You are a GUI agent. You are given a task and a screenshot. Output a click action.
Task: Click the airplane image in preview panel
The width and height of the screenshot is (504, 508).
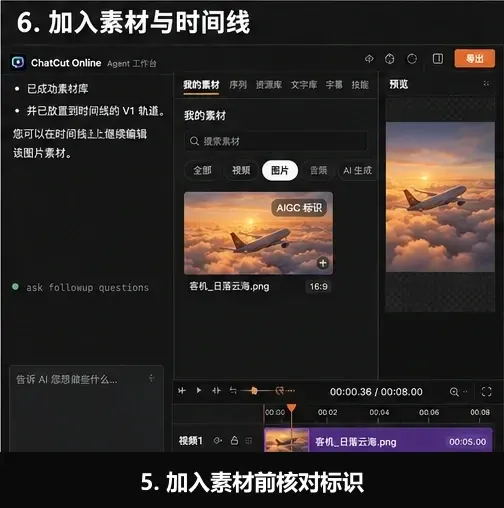[440, 197]
